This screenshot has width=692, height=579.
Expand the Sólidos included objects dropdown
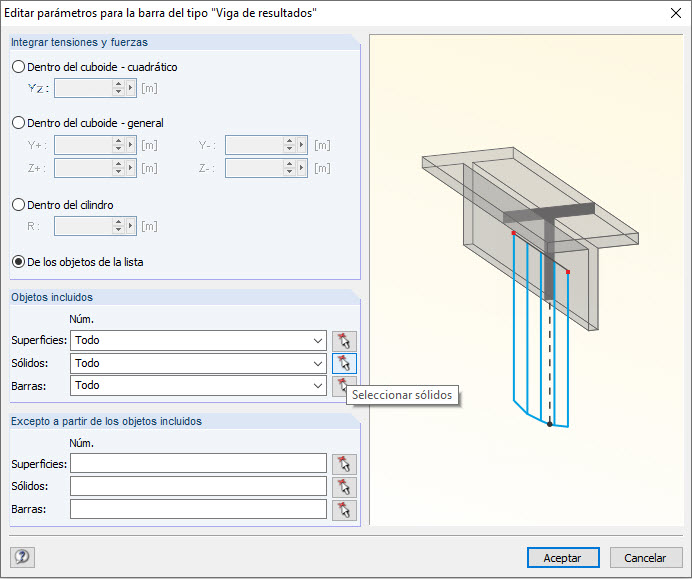click(x=318, y=363)
